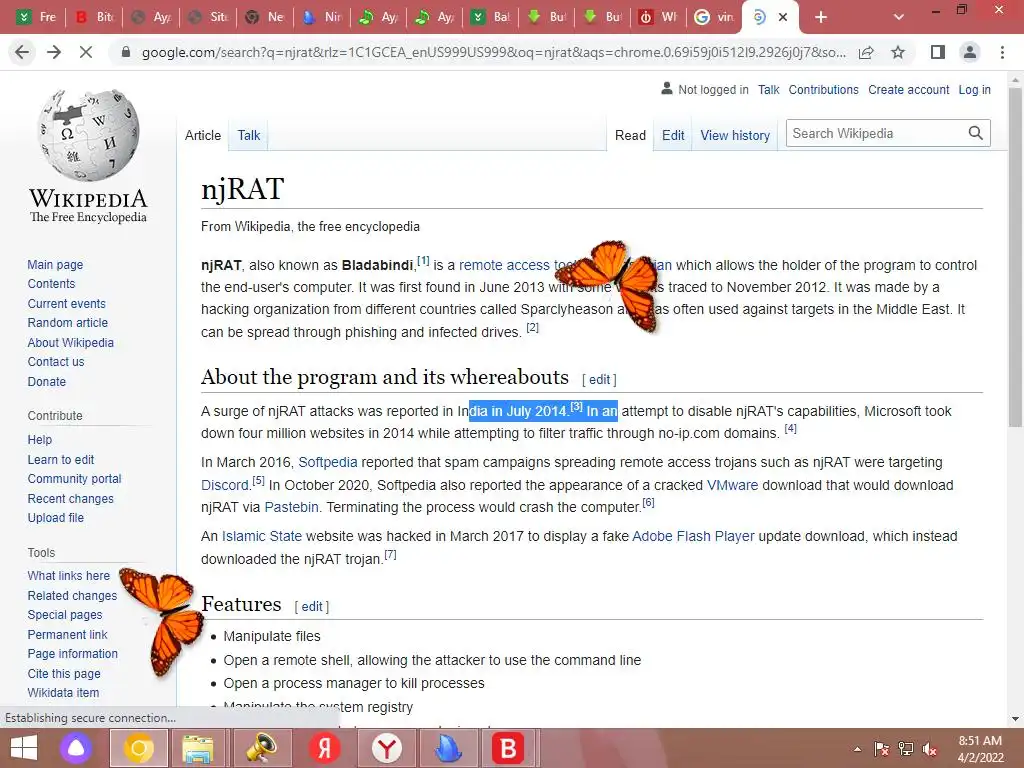The height and width of the screenshot is (768, 1024).
Task: Open the Discord article link
Action: [225, 485]
